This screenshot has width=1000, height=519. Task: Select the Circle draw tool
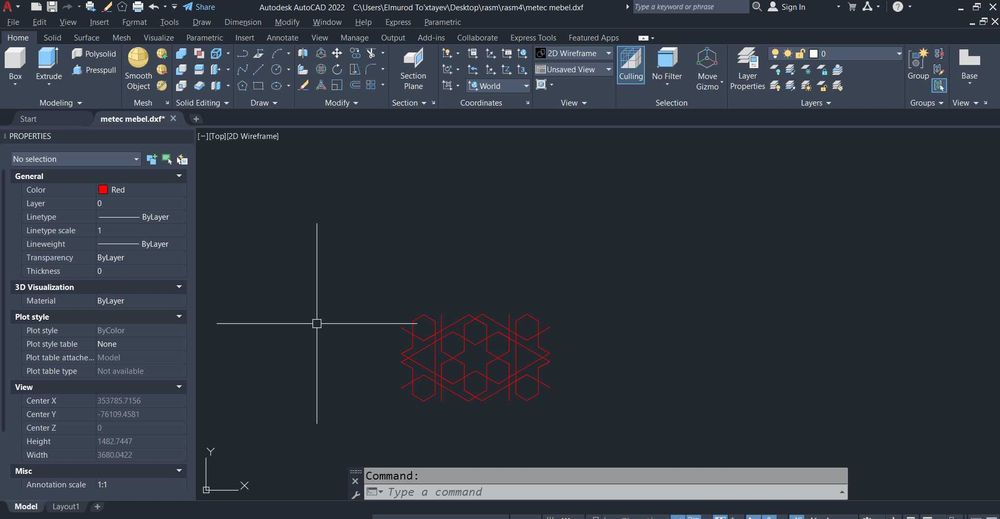click(276, 69)
